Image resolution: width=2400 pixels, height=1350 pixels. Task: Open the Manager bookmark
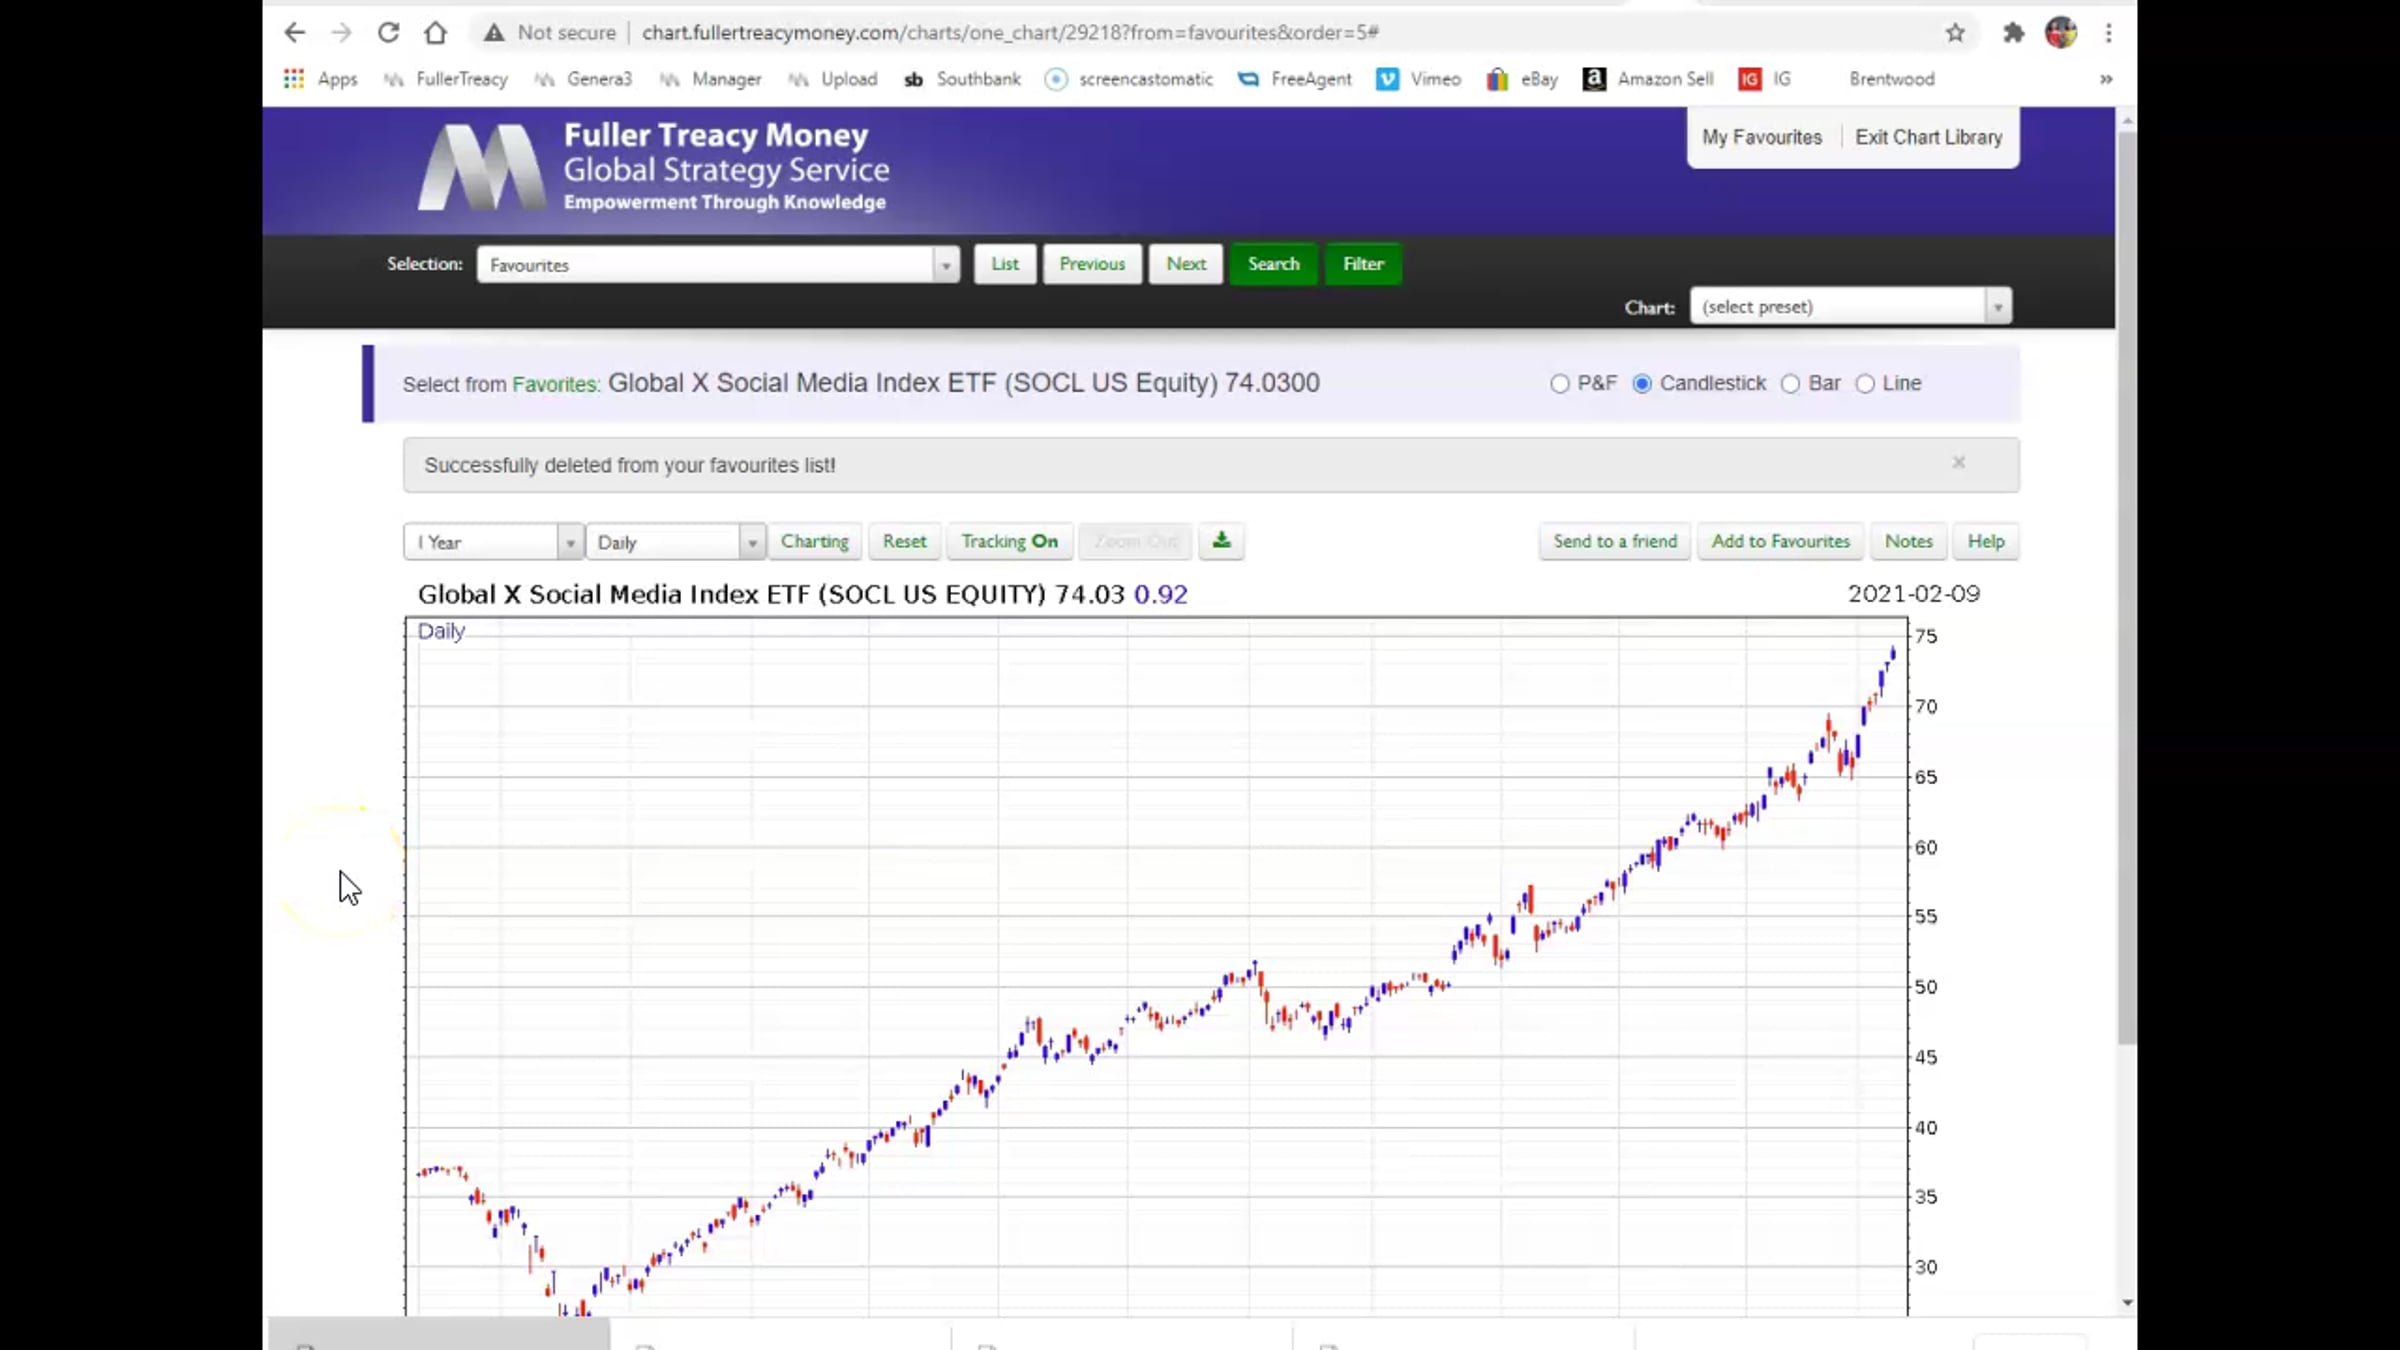[x=710, y=79]
